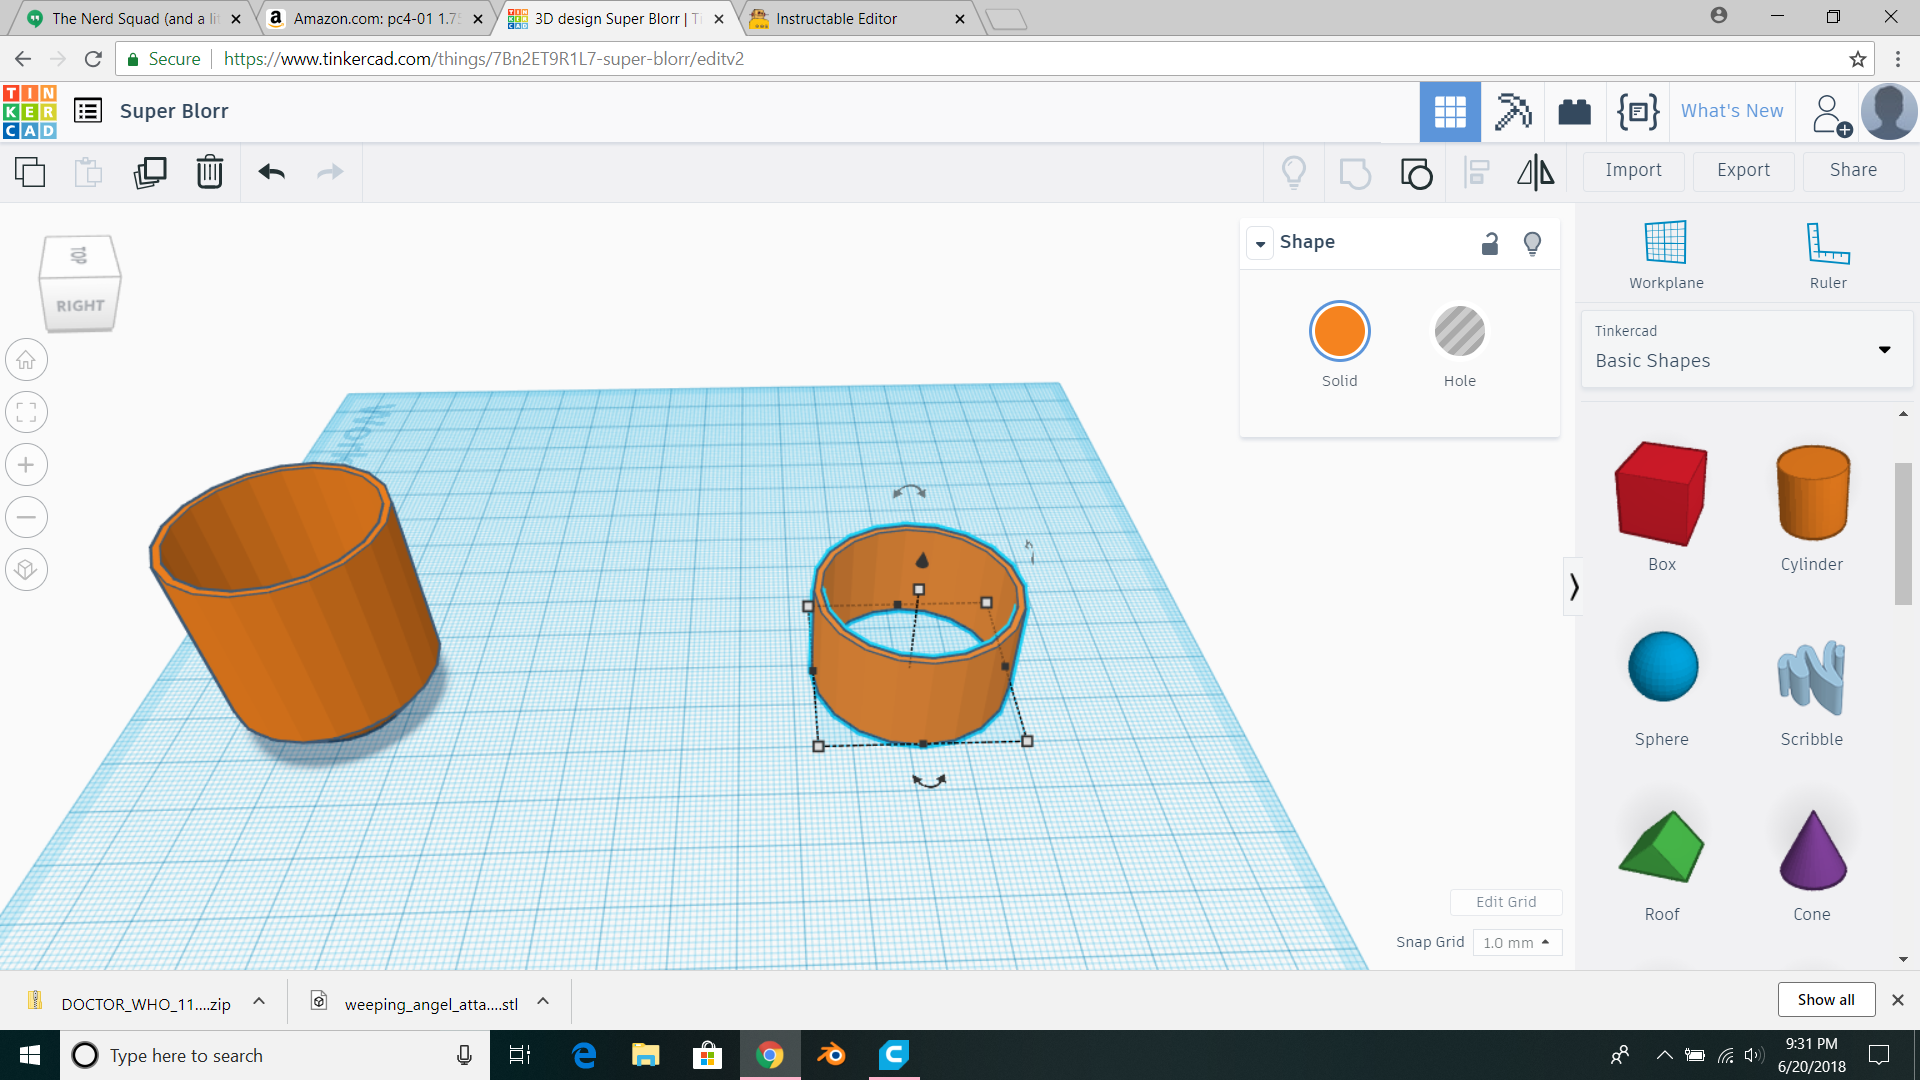Click the Import button

1633,171
